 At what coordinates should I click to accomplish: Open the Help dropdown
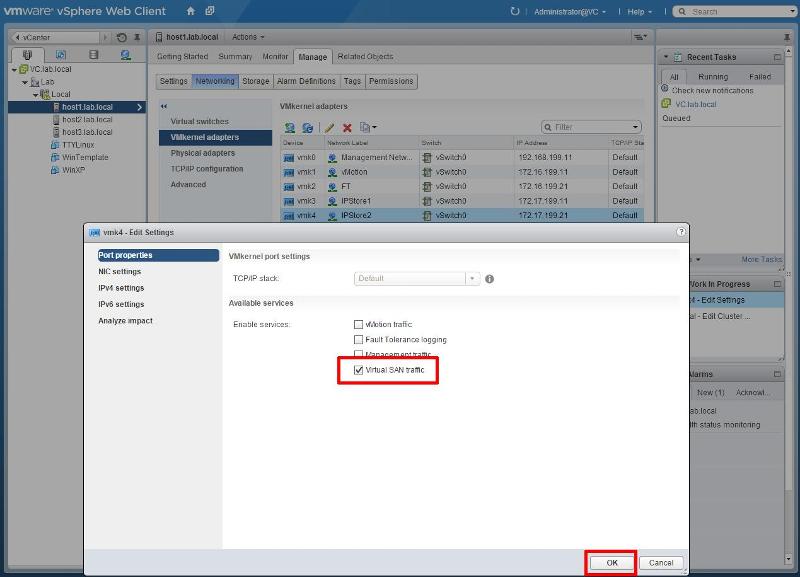pyautogui.click(x=639, y=12)
